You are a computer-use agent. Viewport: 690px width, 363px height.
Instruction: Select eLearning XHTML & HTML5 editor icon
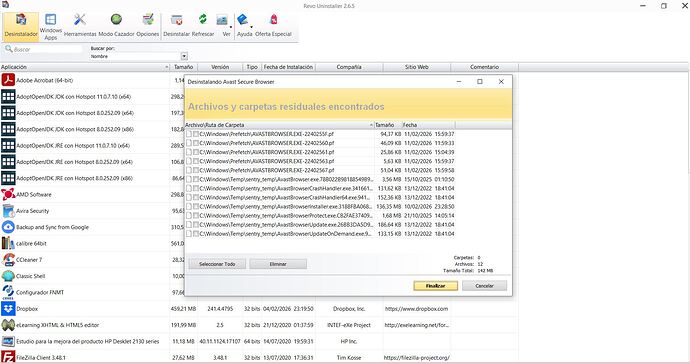pyautogui.click(x=8, y=325)
